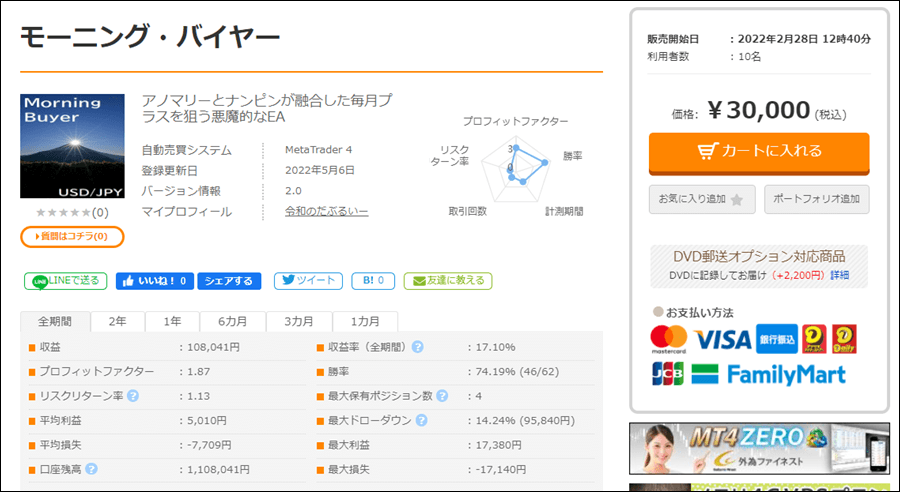Post using the Twitter ツイート button

pyautogui.click(x=307, y=281)
